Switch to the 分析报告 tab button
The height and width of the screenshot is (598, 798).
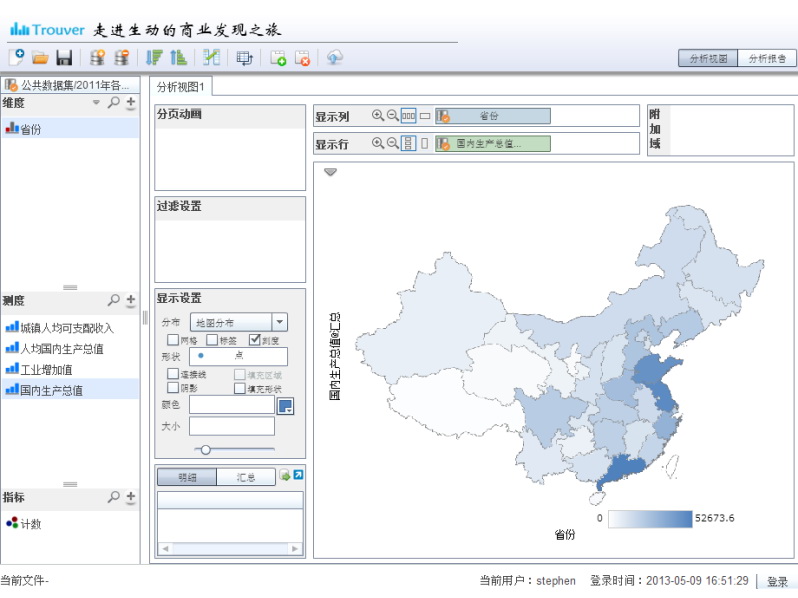pos(766,59)
